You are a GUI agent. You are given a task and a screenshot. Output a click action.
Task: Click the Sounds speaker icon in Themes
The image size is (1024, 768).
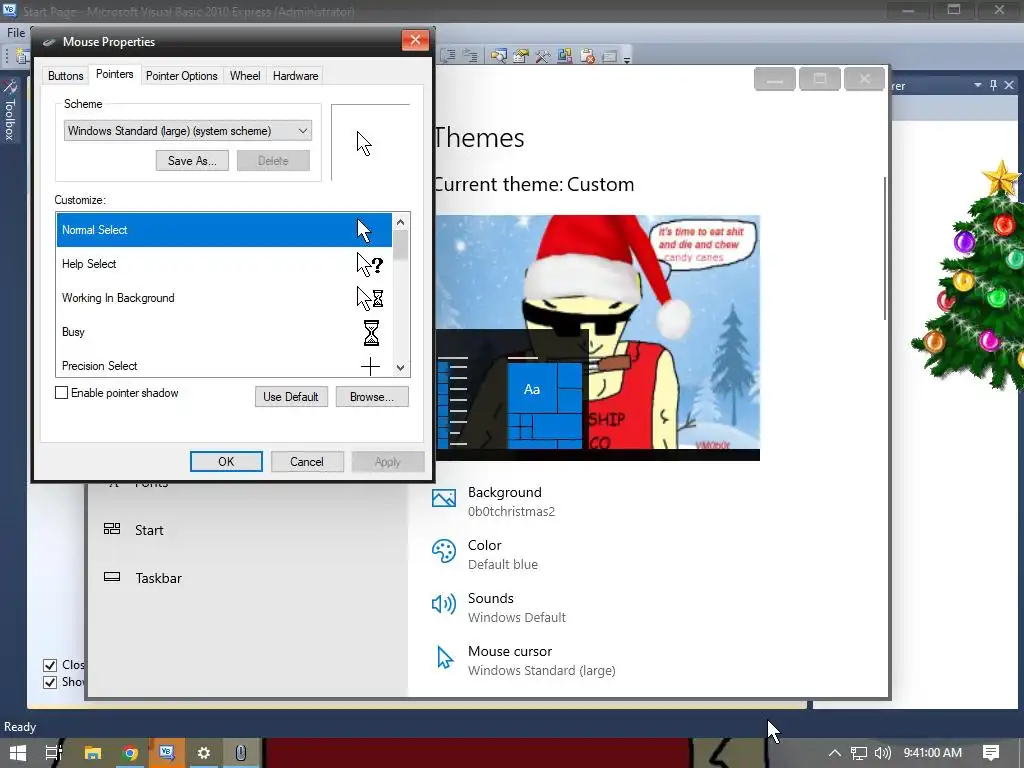tap(444, 604)
